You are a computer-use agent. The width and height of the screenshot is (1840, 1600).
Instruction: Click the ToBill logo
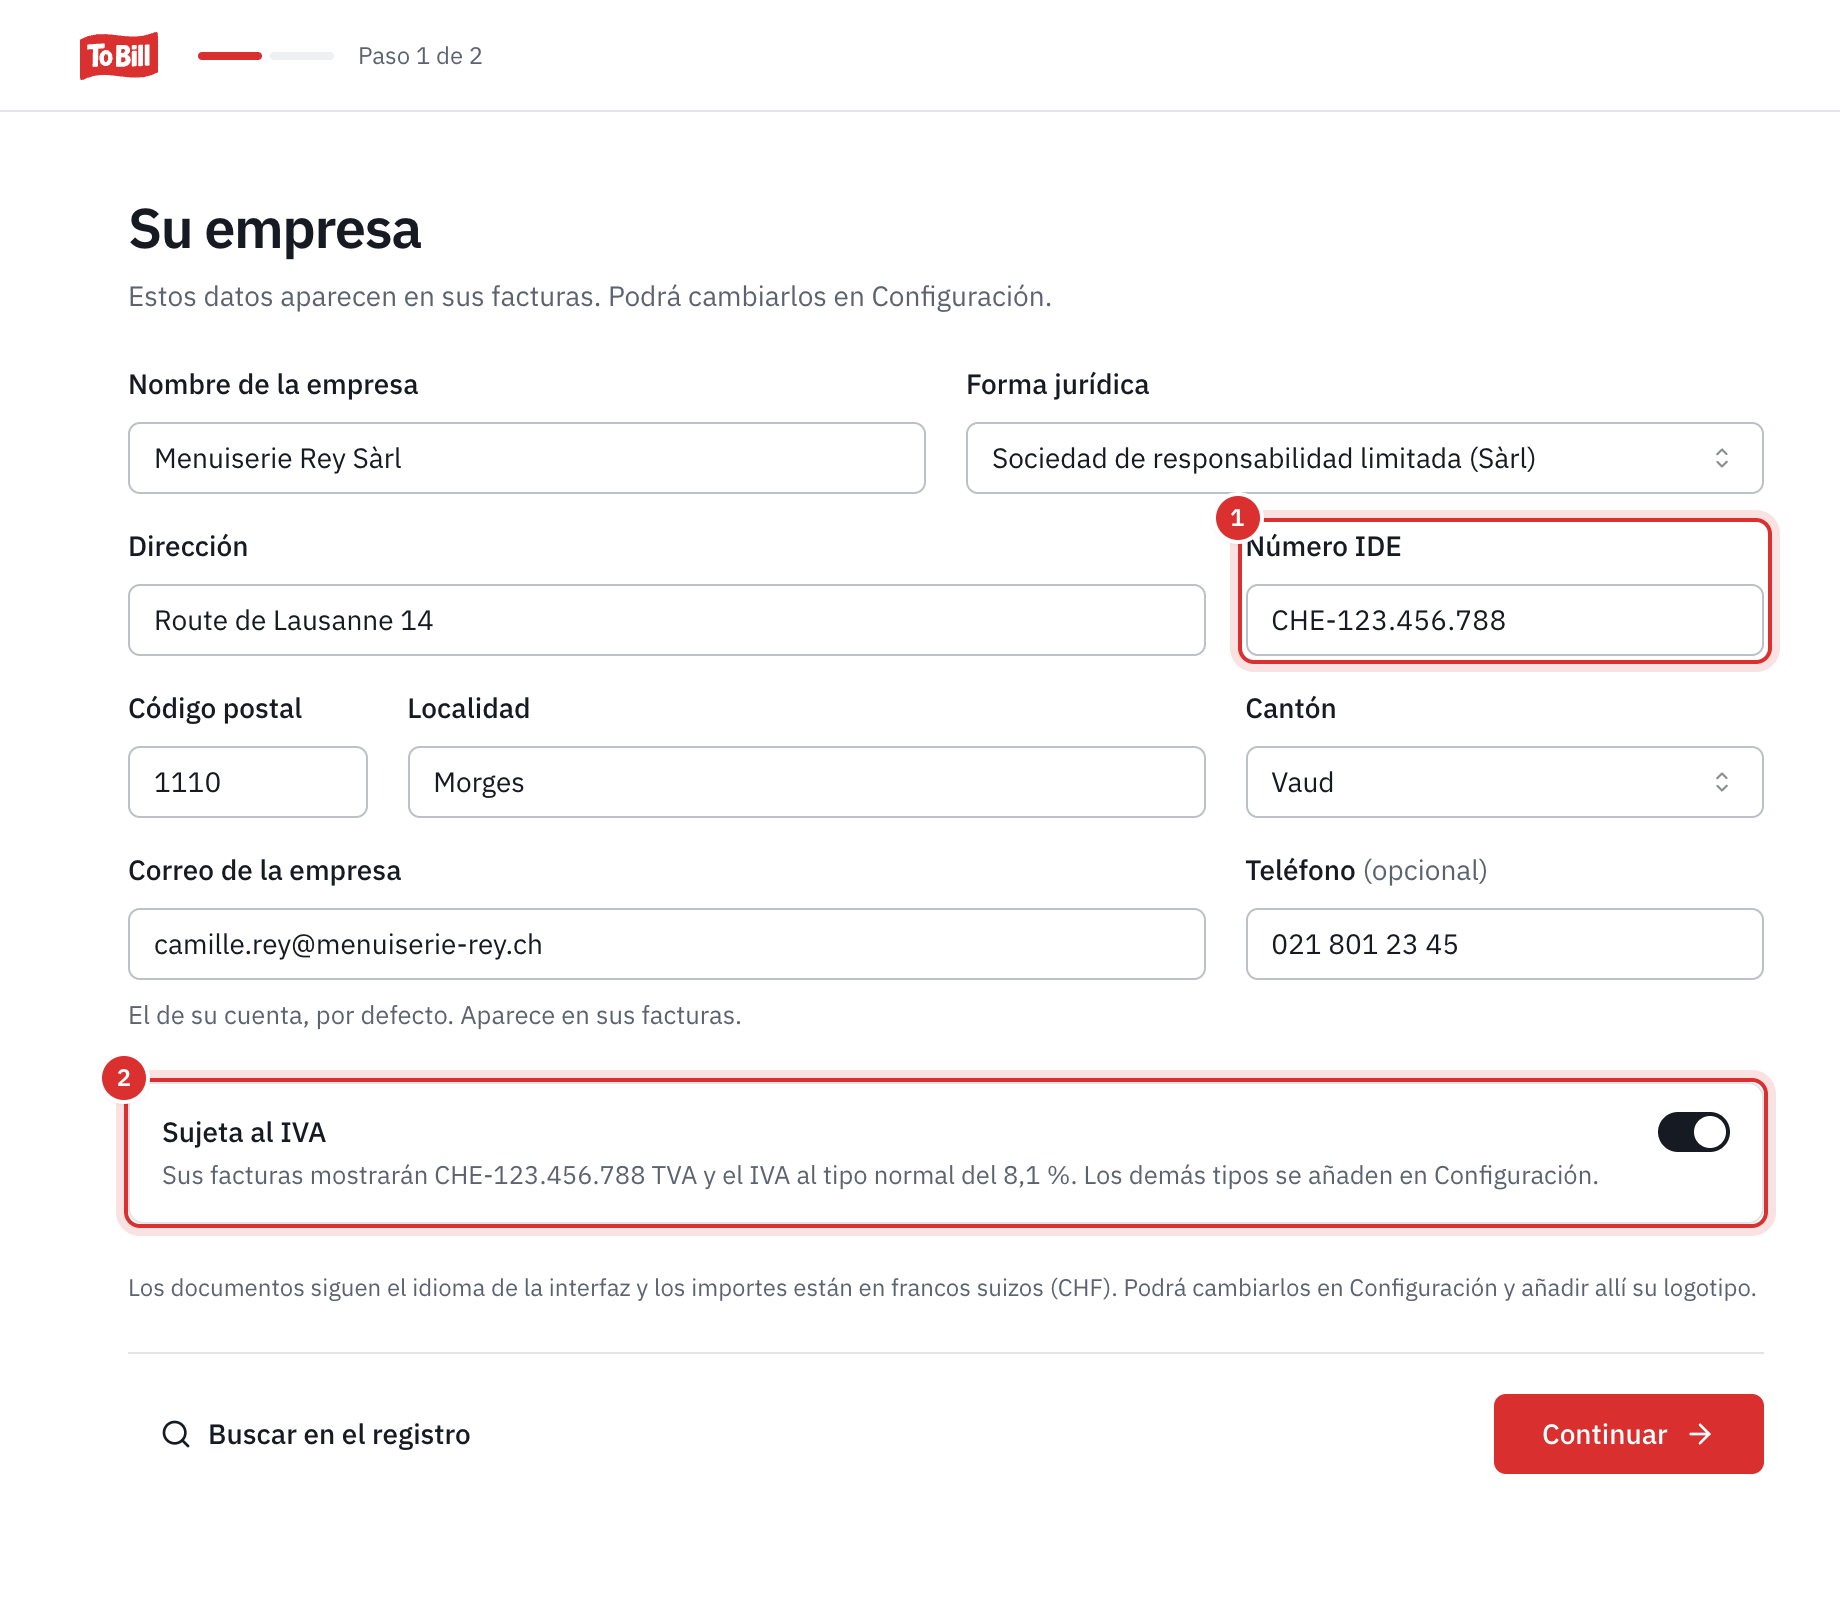click(119, 56)
